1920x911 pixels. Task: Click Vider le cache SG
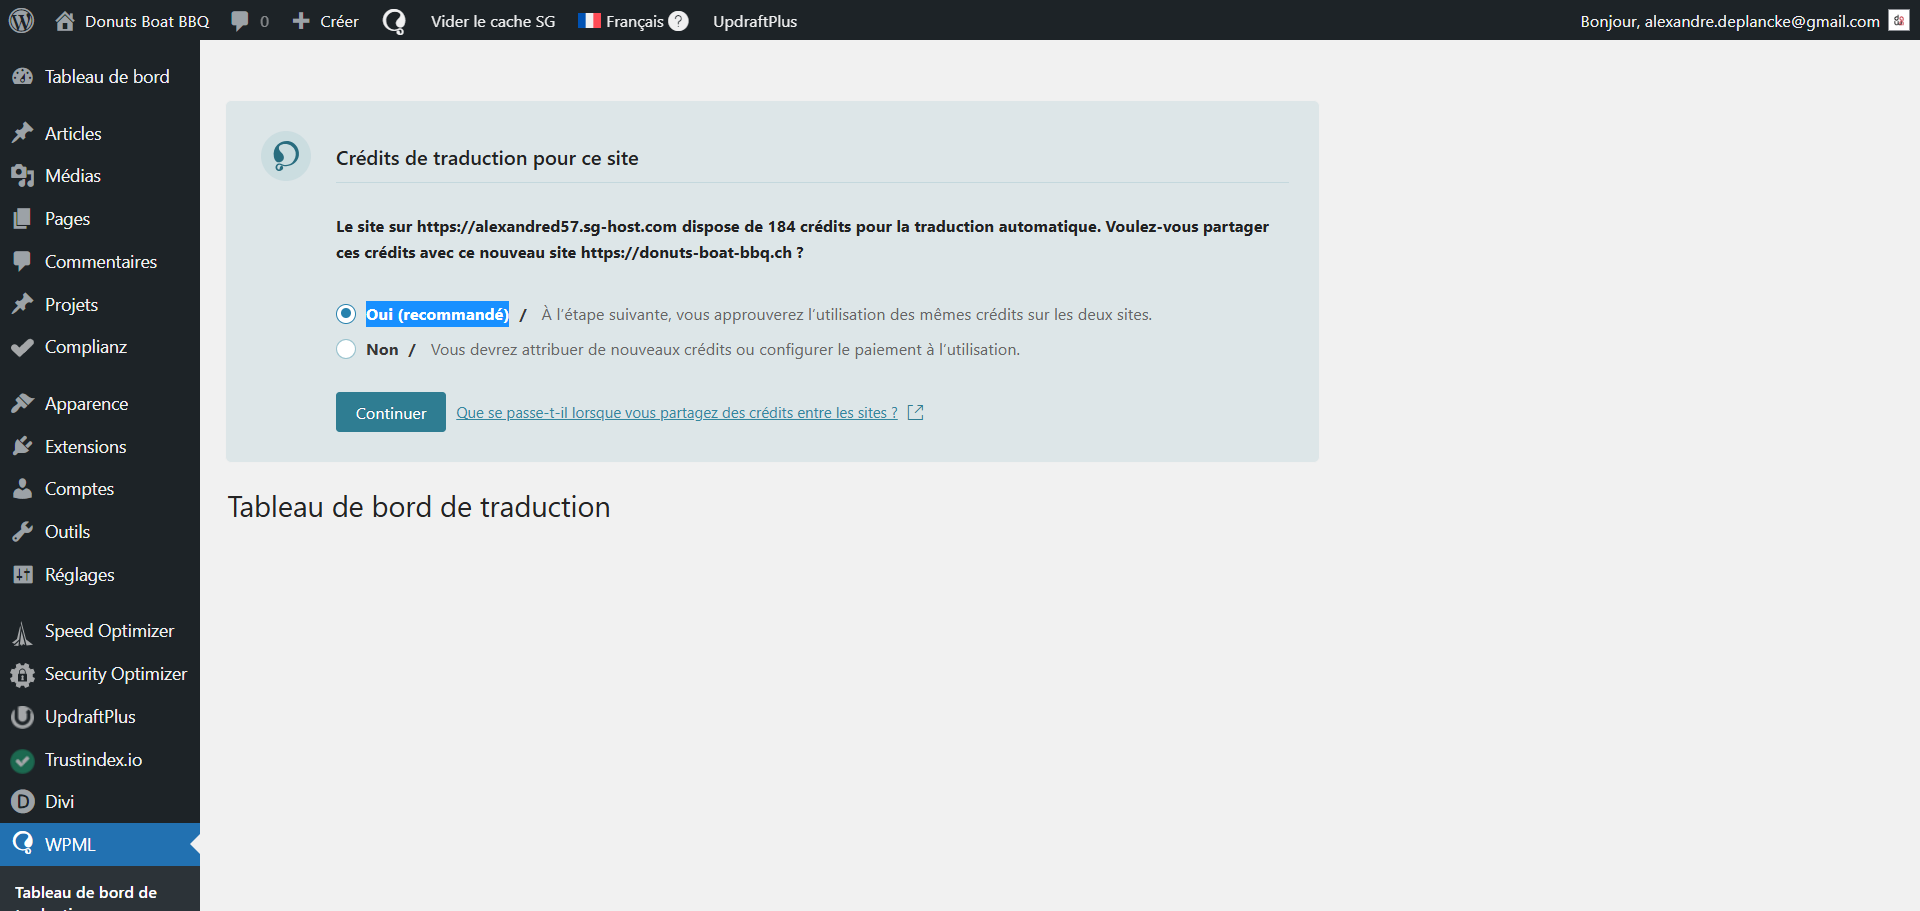tap(493, 21)
